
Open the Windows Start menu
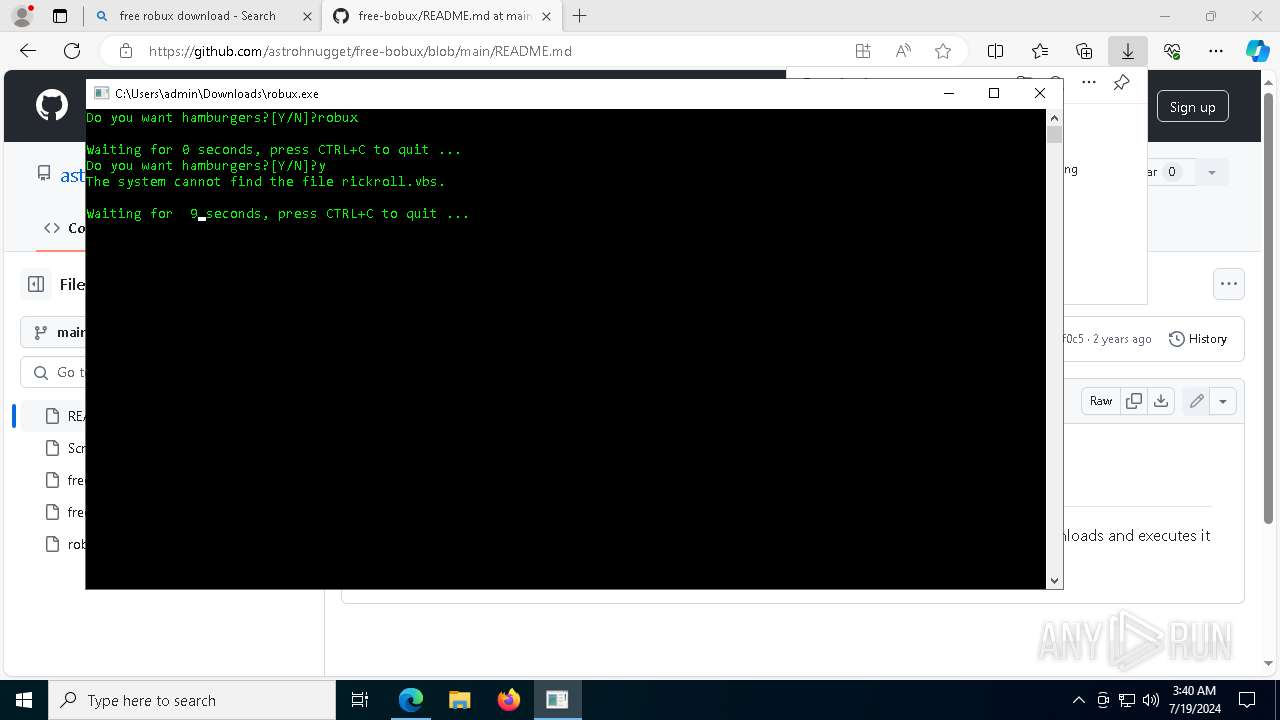24,700
